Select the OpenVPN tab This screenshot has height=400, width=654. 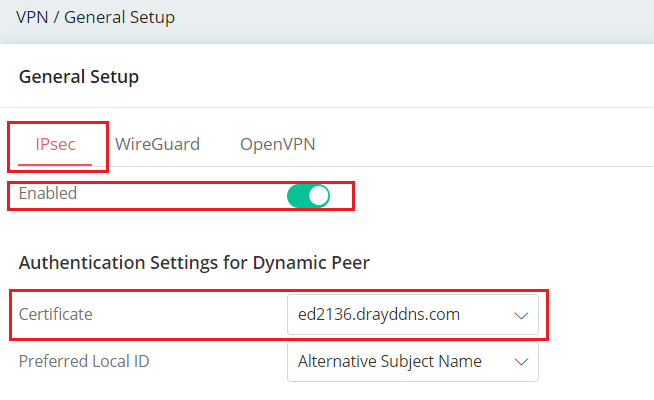(x=277, y=144)
